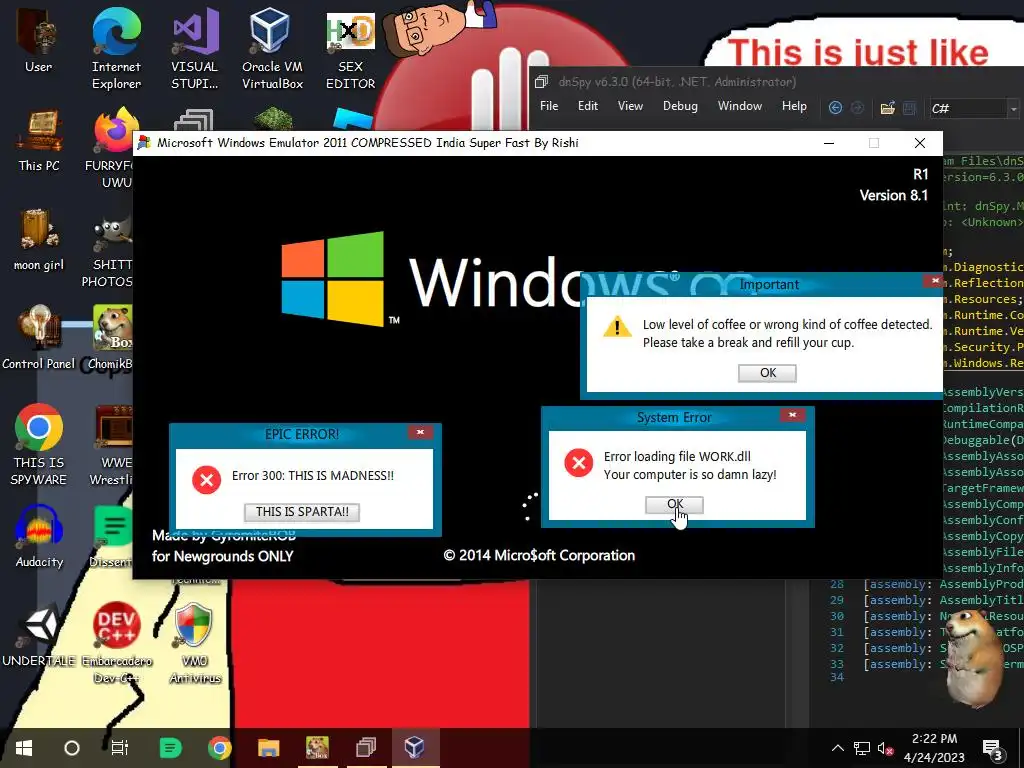Click OK in the System Error dialog
The image size is (1024, 768).
(674, 504)
